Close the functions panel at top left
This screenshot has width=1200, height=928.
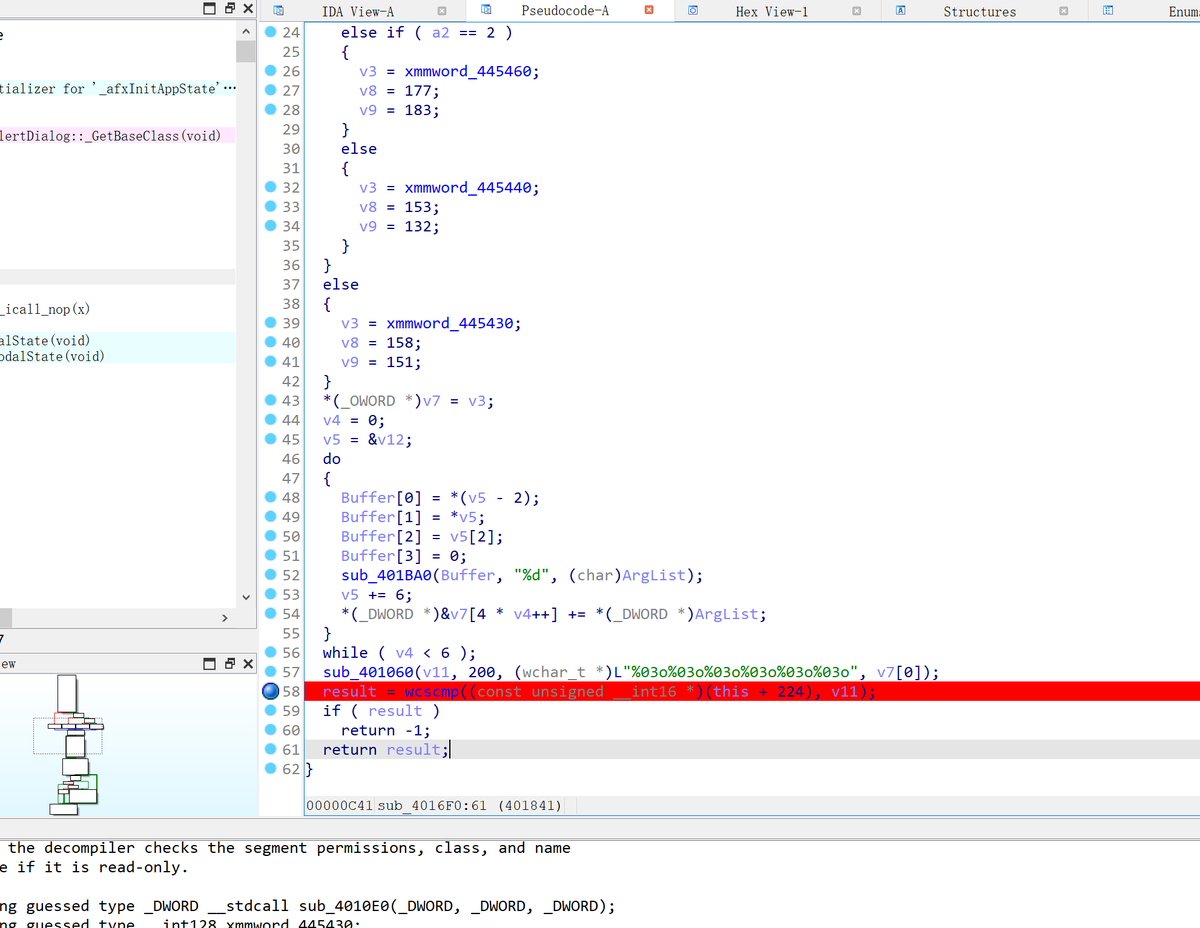pos(247,9)
